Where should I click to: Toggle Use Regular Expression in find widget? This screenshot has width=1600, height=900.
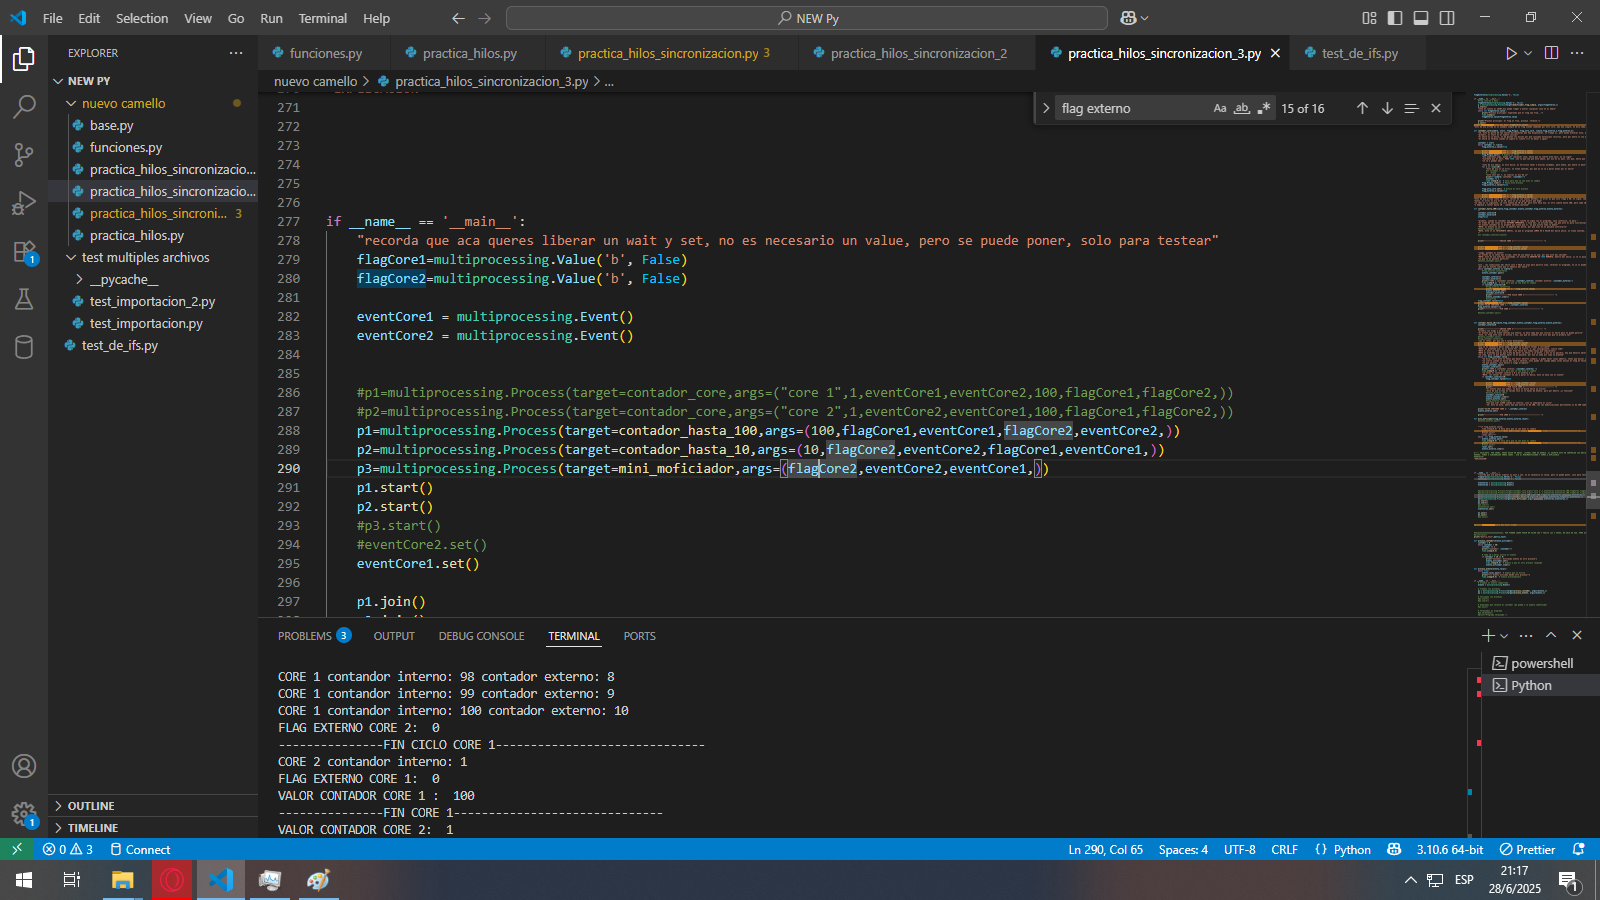click(1264, 108)
